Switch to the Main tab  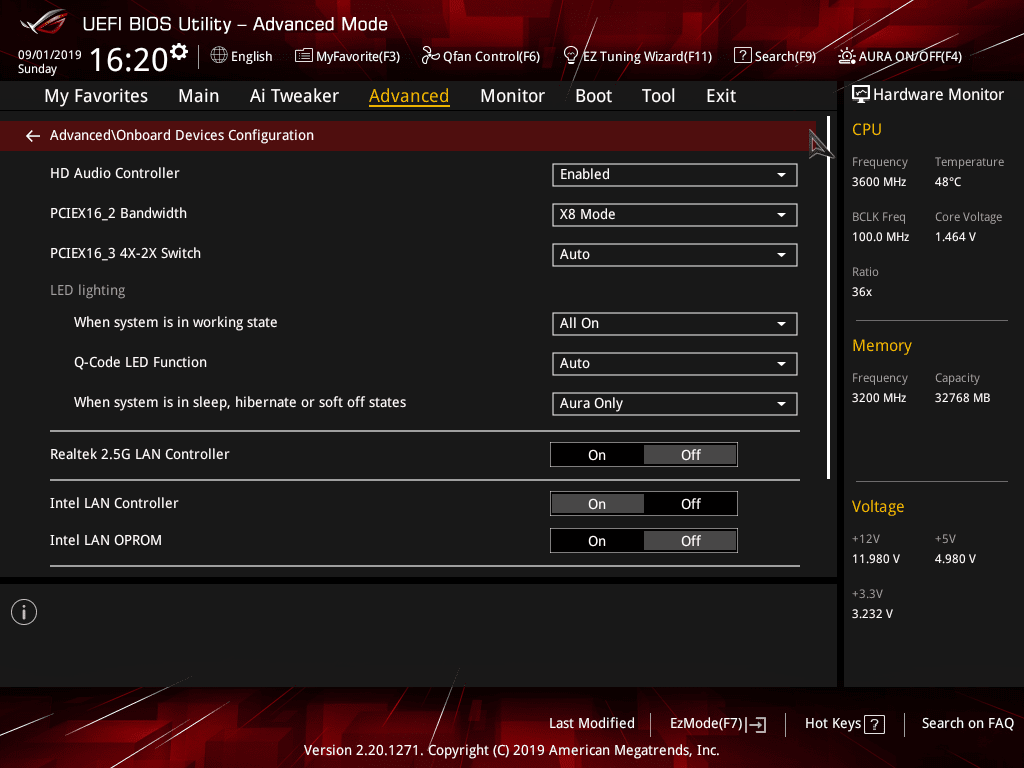pyautogui.click(x=199, y=96)
